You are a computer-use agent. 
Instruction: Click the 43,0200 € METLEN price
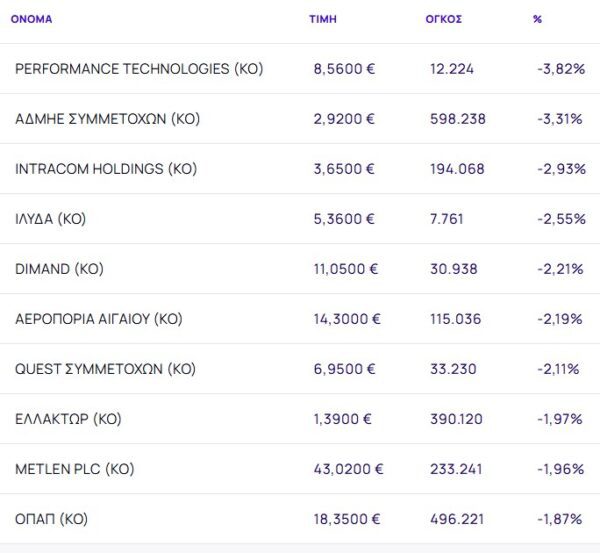(348, 469)
